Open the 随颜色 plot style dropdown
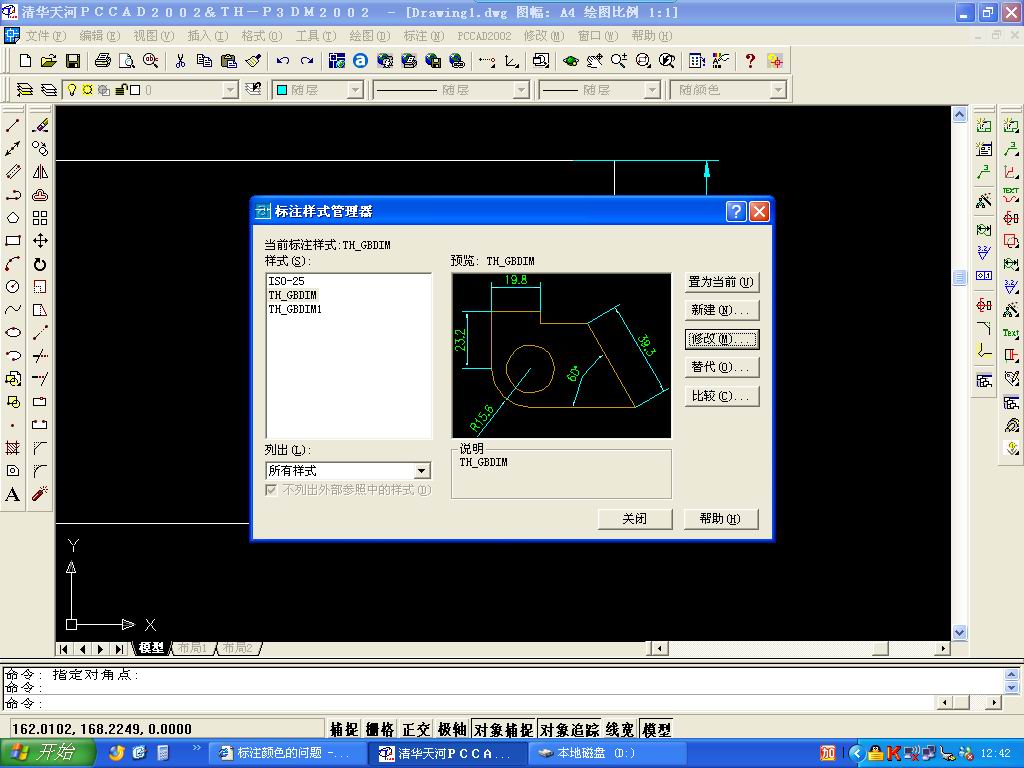 click(777, 89)
